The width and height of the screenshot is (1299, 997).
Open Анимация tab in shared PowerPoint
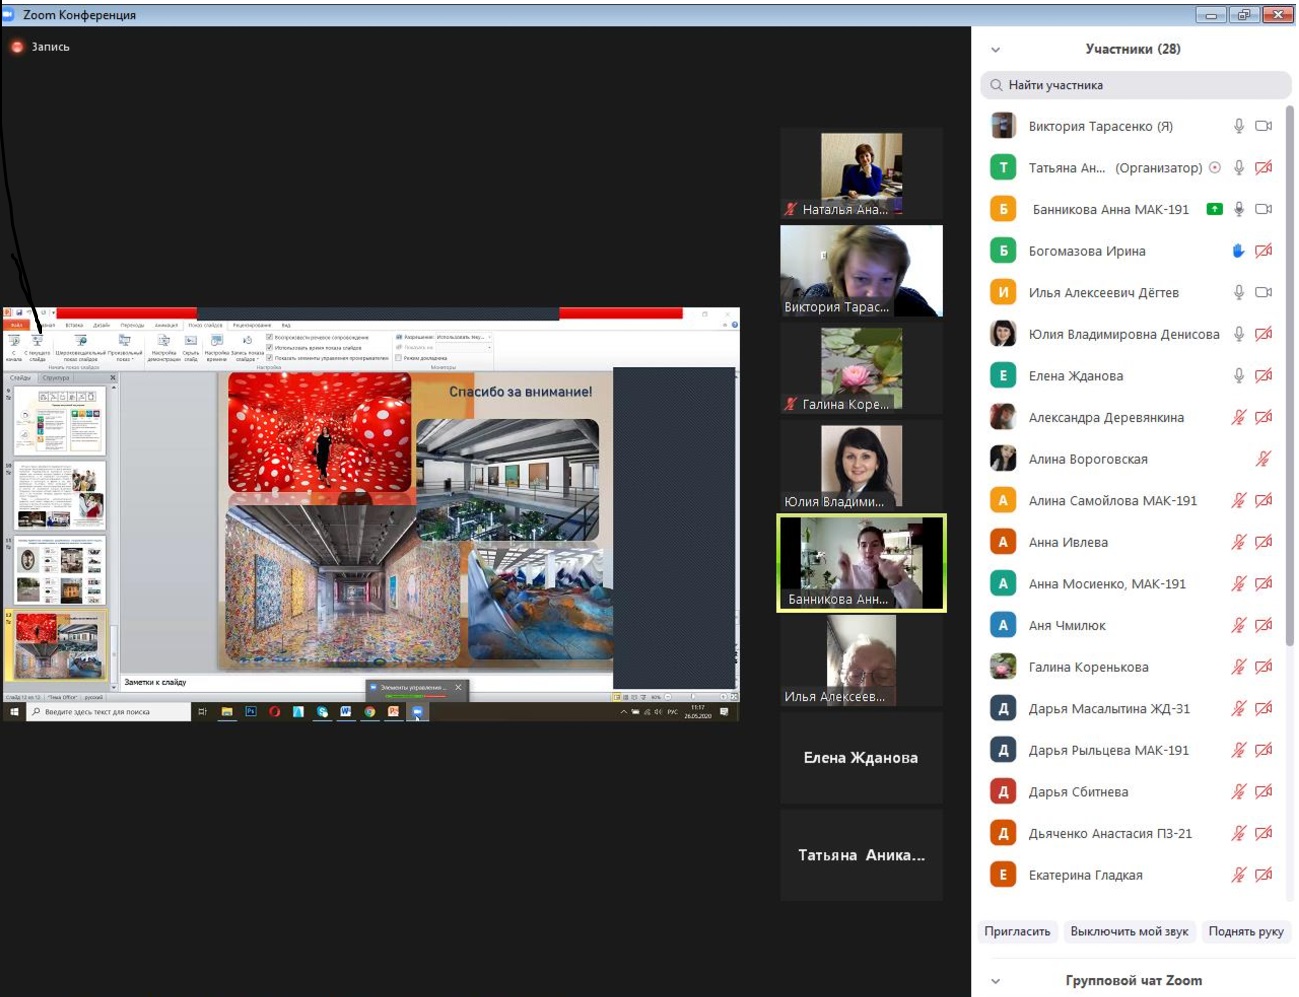point(166,325)
